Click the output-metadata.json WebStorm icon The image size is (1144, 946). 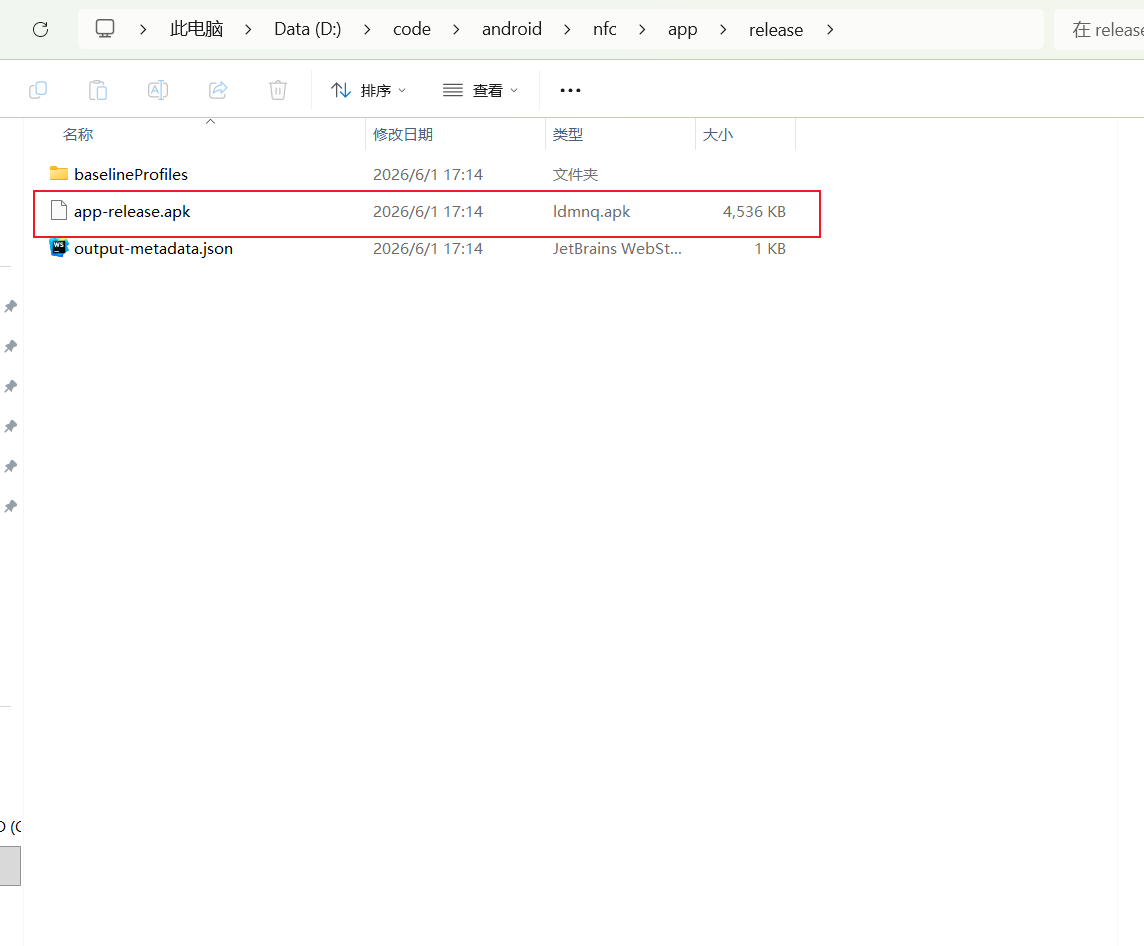pyautogui.click(x=59, y=248)
